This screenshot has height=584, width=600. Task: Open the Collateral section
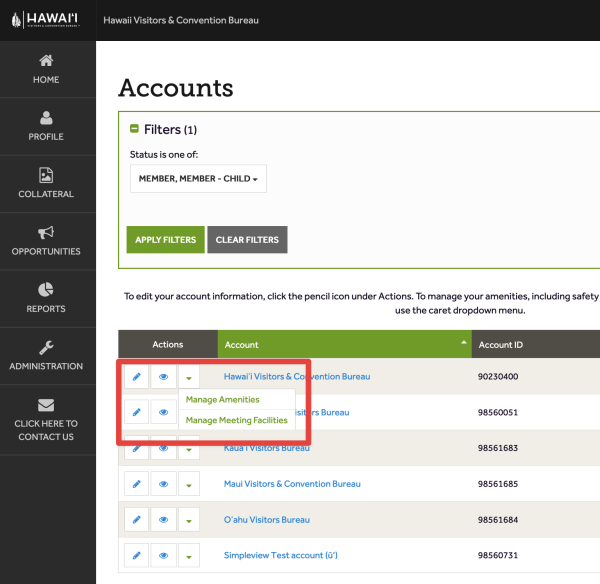click(x=46, y=184)
